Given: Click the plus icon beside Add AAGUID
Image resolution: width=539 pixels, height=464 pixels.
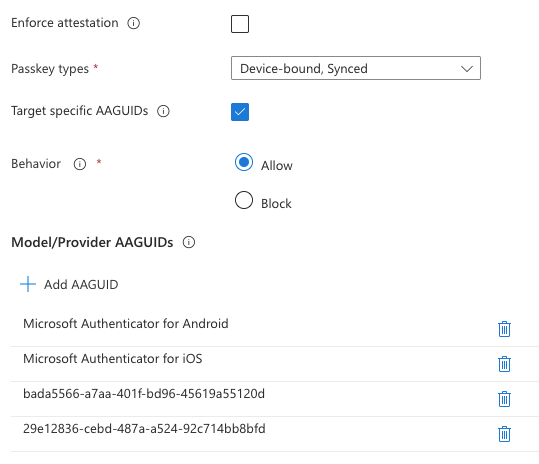Looking at the screenshot, I should pyautogui.click(x=28, y=284).
